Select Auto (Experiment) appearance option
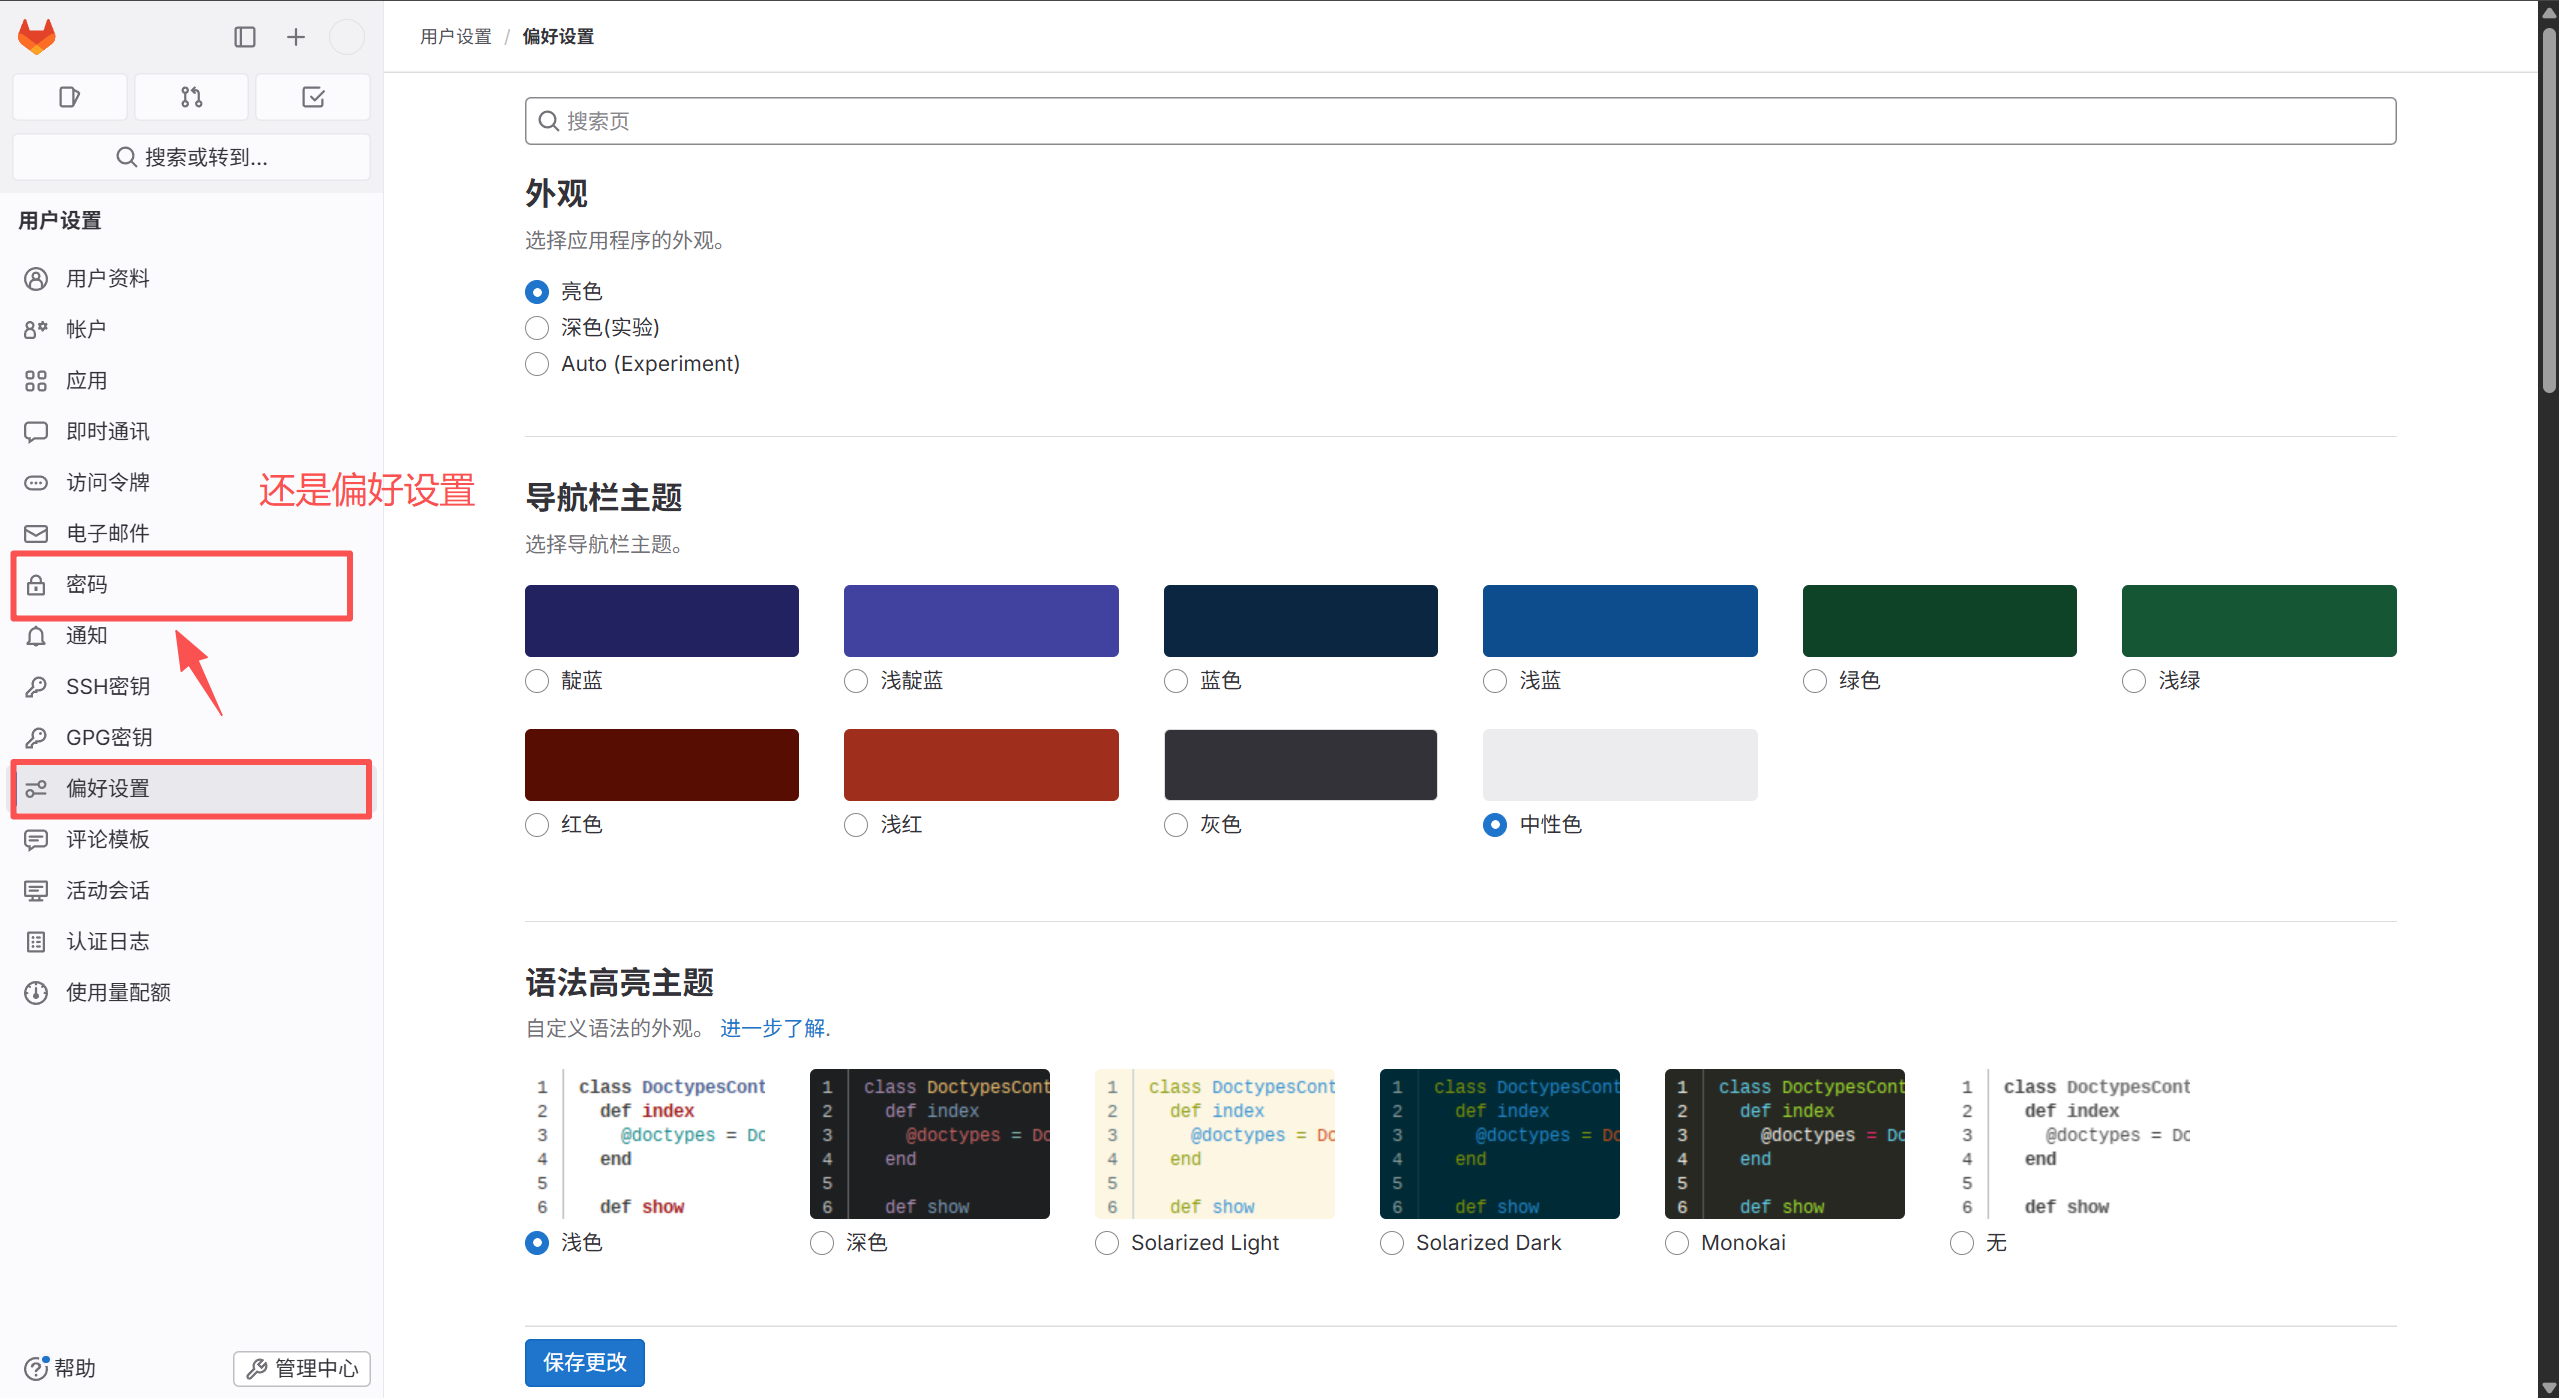Viewport: 2559px width, 1398px height. click(x=537, y=364)
